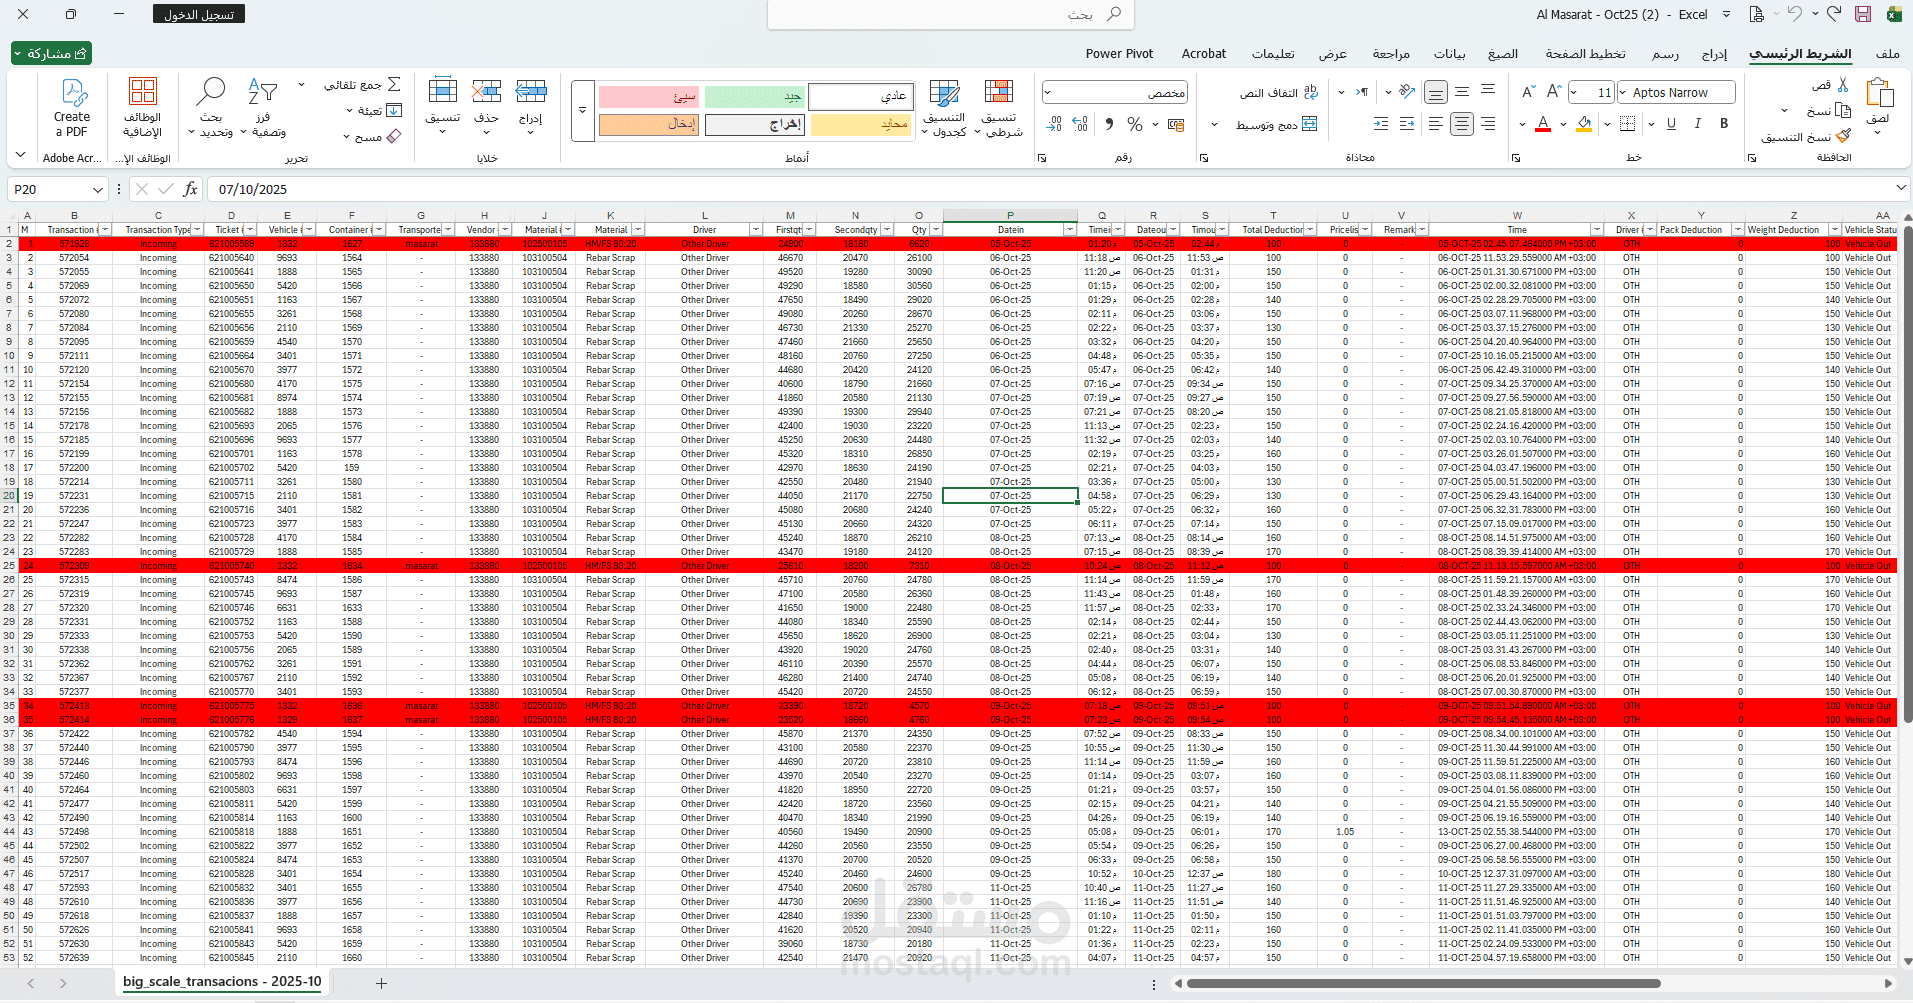
Task: Click the Increase Decimal icon
Action: coord(1080,124)
